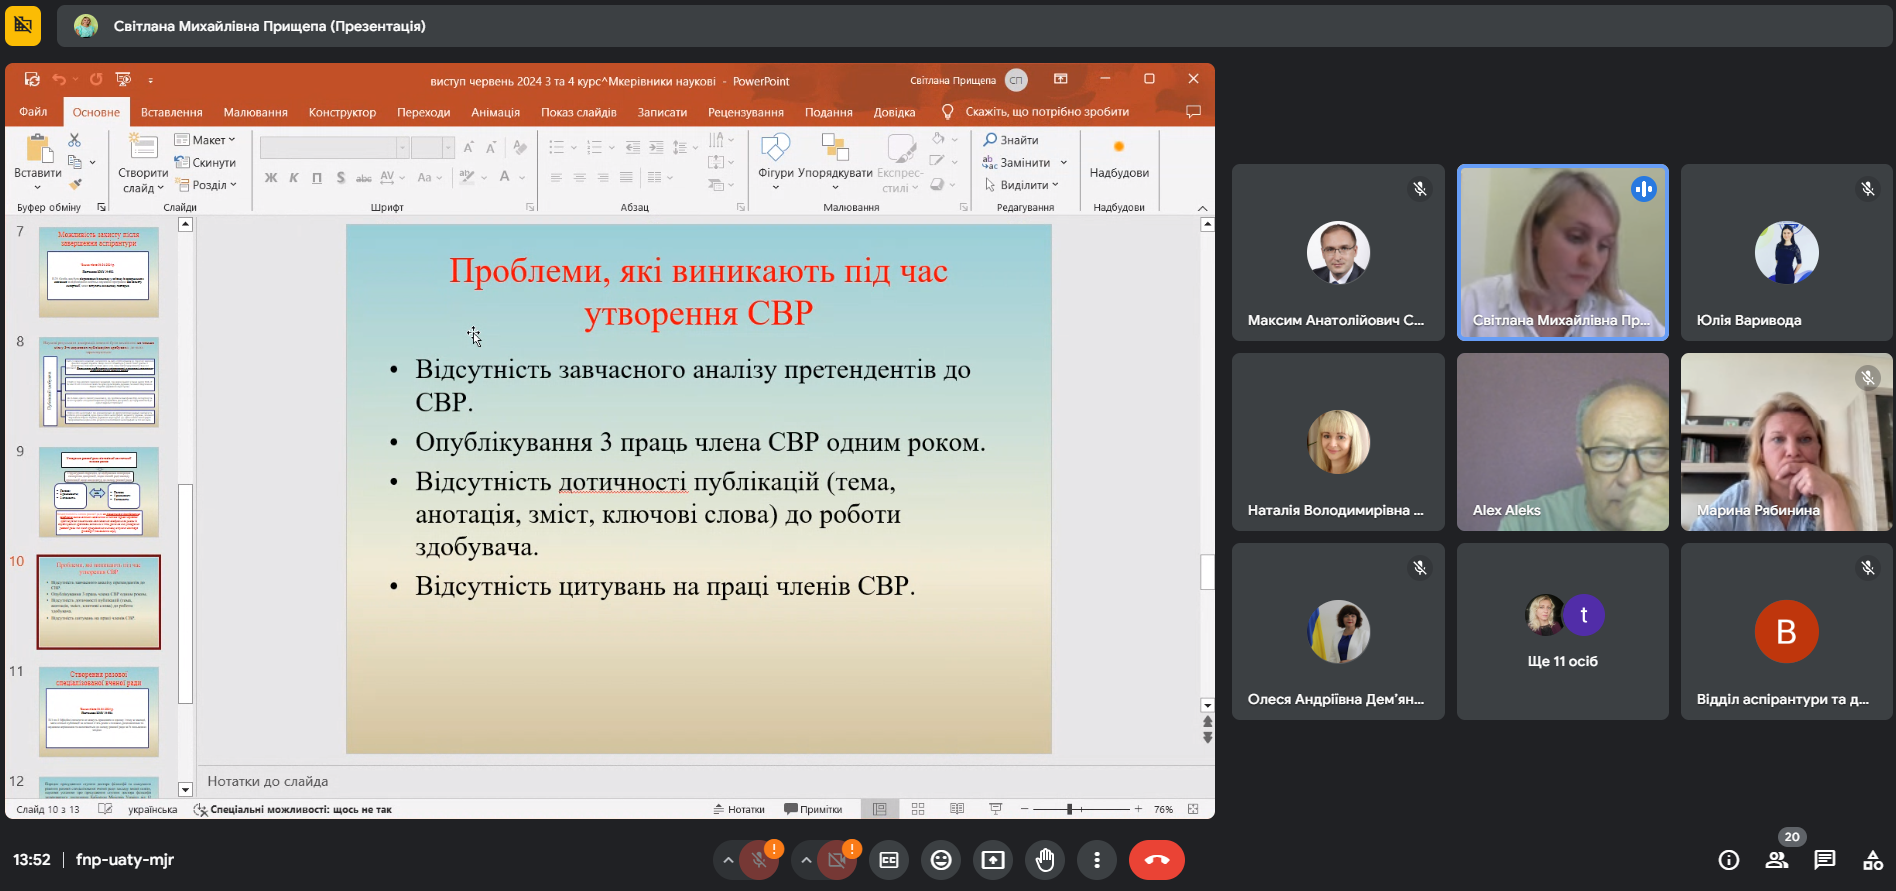Open meeting details info icon
Image resolution: width=1896 pixels, height=891 pixels.
click(x=1729, y=860)
